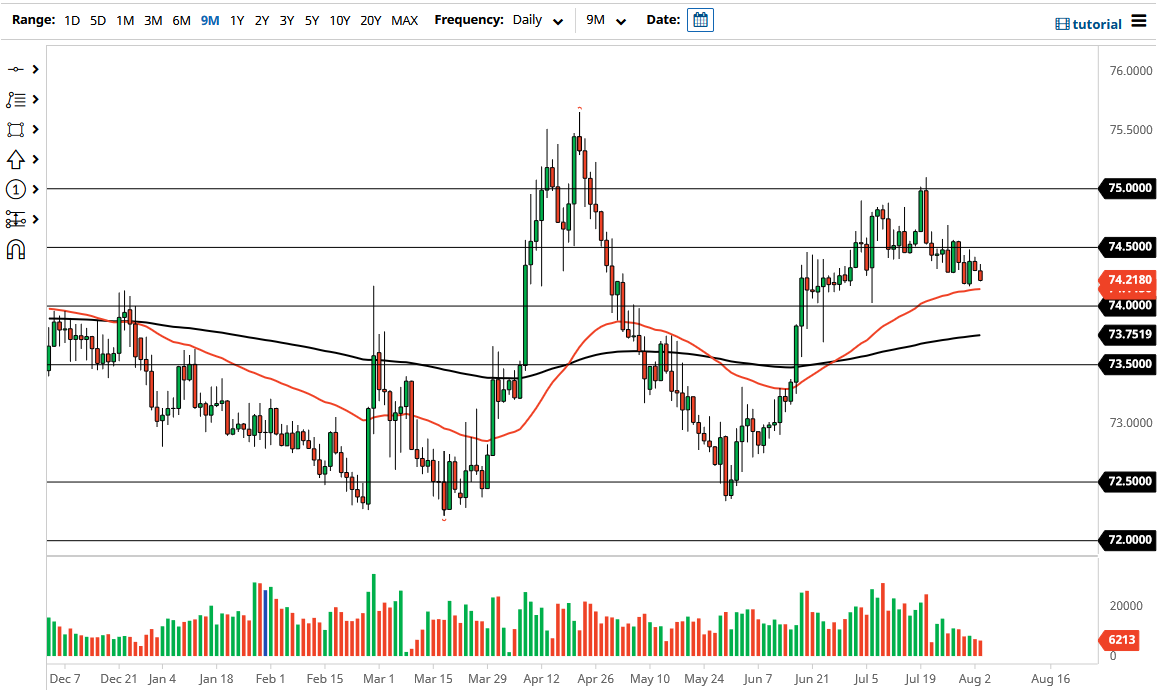The image size is (1160, 695).
Task: Switch to the MAX range
Action: pyautogui.click(x=405, y=20)
